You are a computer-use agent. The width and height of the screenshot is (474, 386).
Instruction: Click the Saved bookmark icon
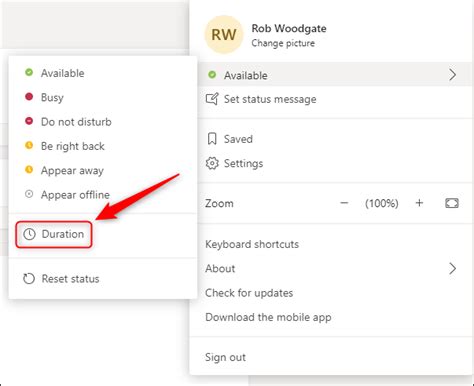pyautogui.click(x=212, y=139)
